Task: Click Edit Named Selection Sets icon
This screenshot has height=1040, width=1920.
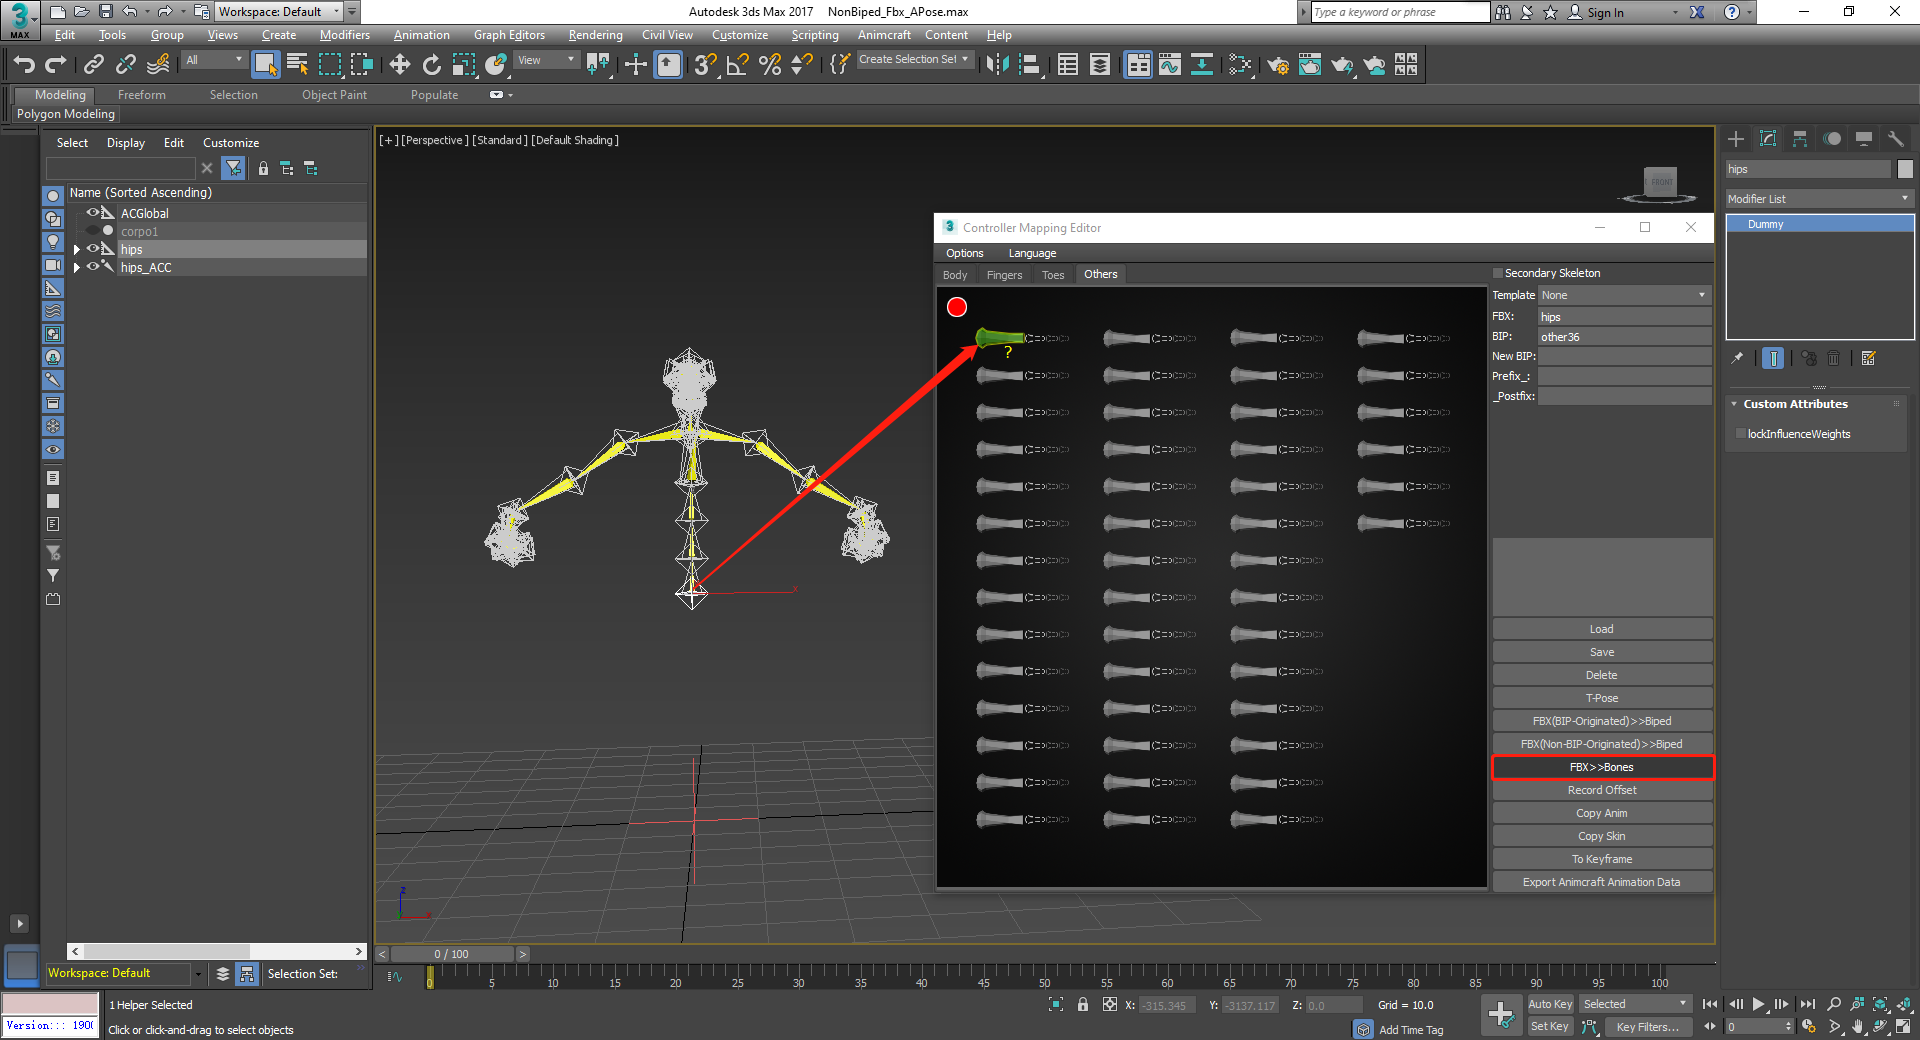Action: coord(840,65)
